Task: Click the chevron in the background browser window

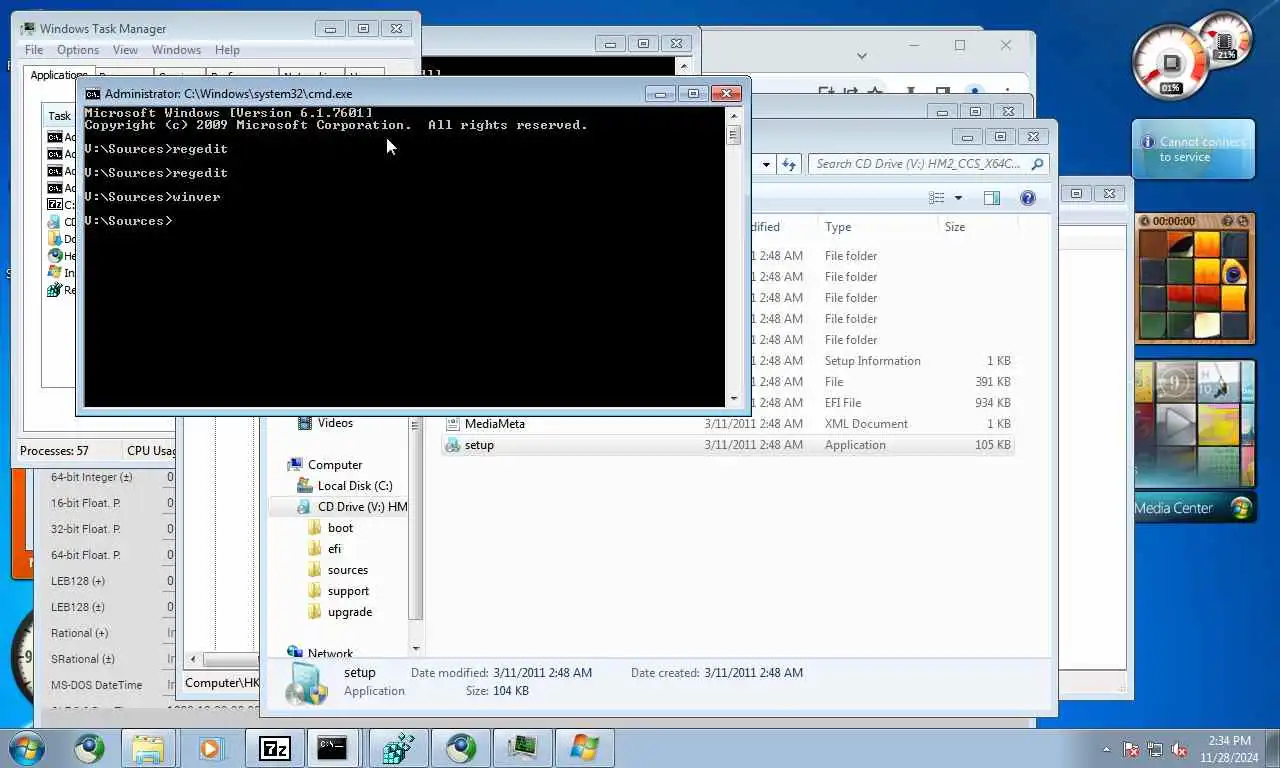Action: point(862,56)
